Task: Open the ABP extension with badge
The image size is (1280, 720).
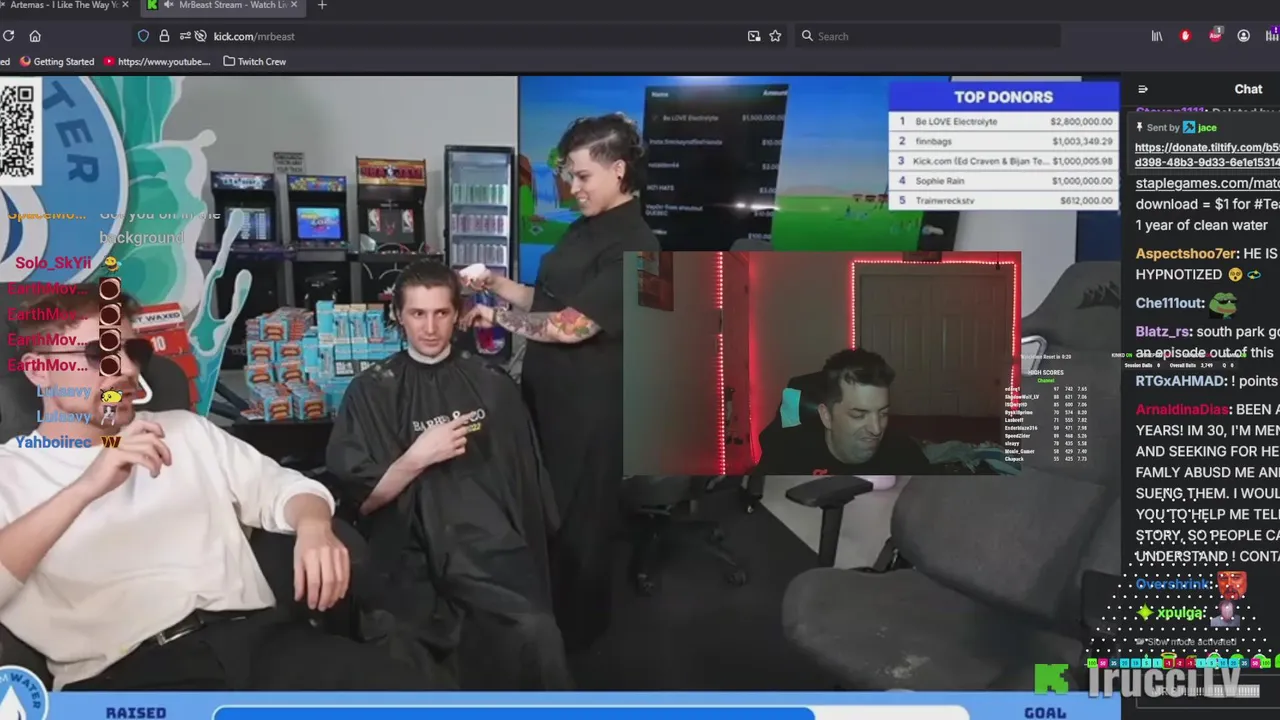Action: (1215, 35)
